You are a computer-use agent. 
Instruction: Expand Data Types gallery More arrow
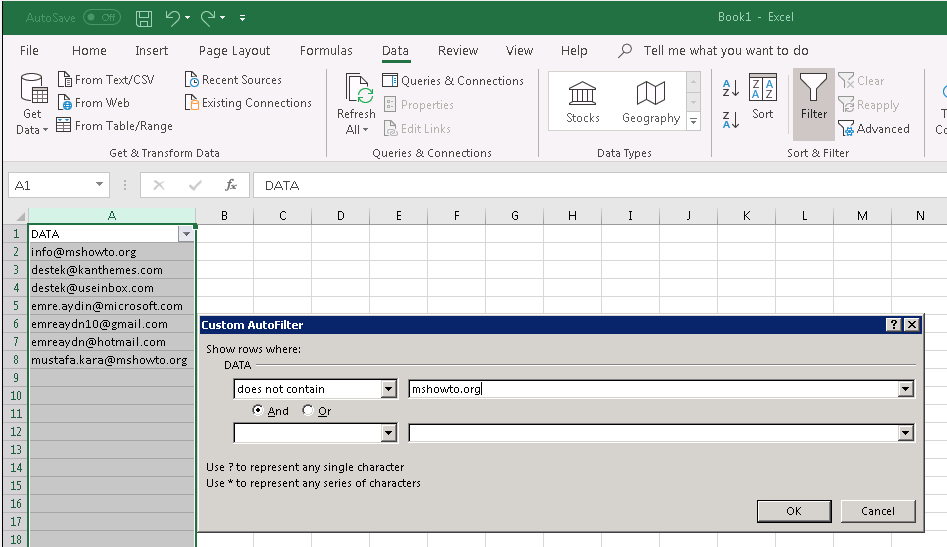click(694, 121)
